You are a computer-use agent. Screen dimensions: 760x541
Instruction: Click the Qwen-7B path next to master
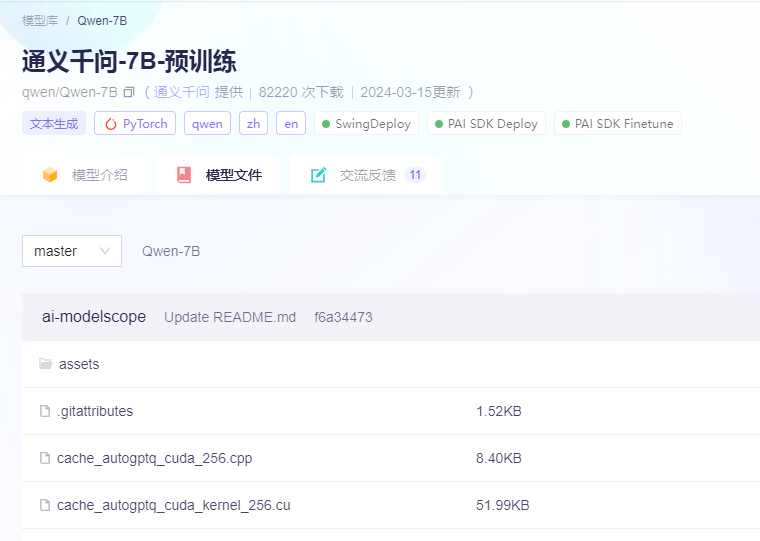pos(171,251)
